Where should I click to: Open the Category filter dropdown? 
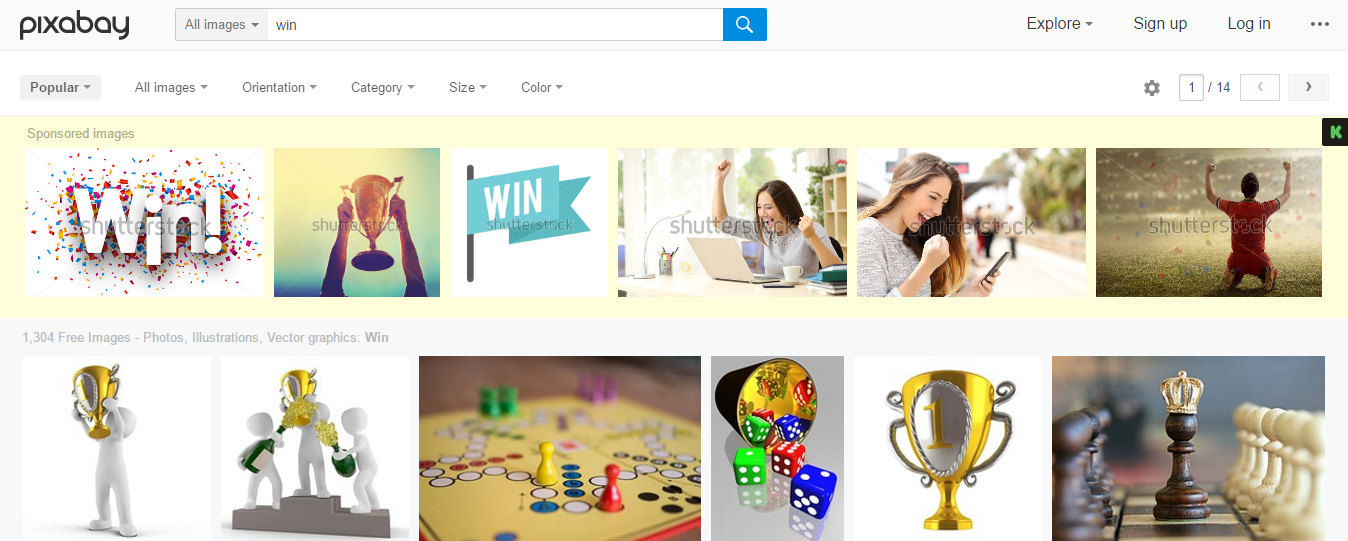[382, 87]
